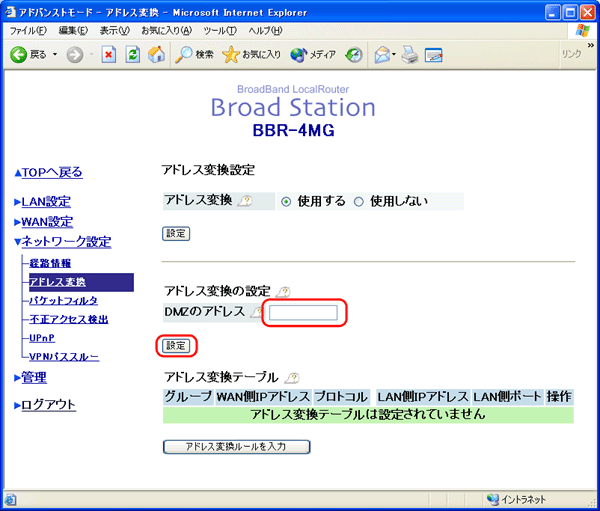The image size is (600, 511).
Task: Click 設定 button below アドレス変換 radio options
Action: tap(176, 233)
